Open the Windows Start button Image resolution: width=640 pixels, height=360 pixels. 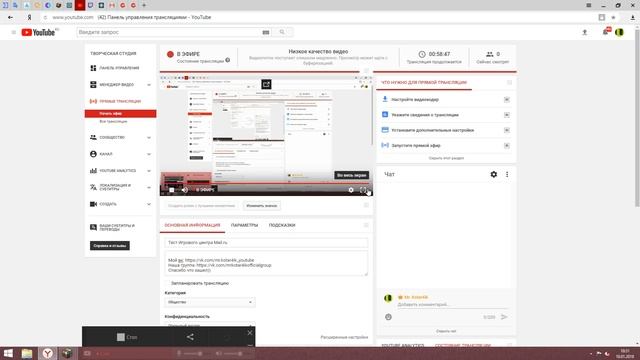(8, 353)
